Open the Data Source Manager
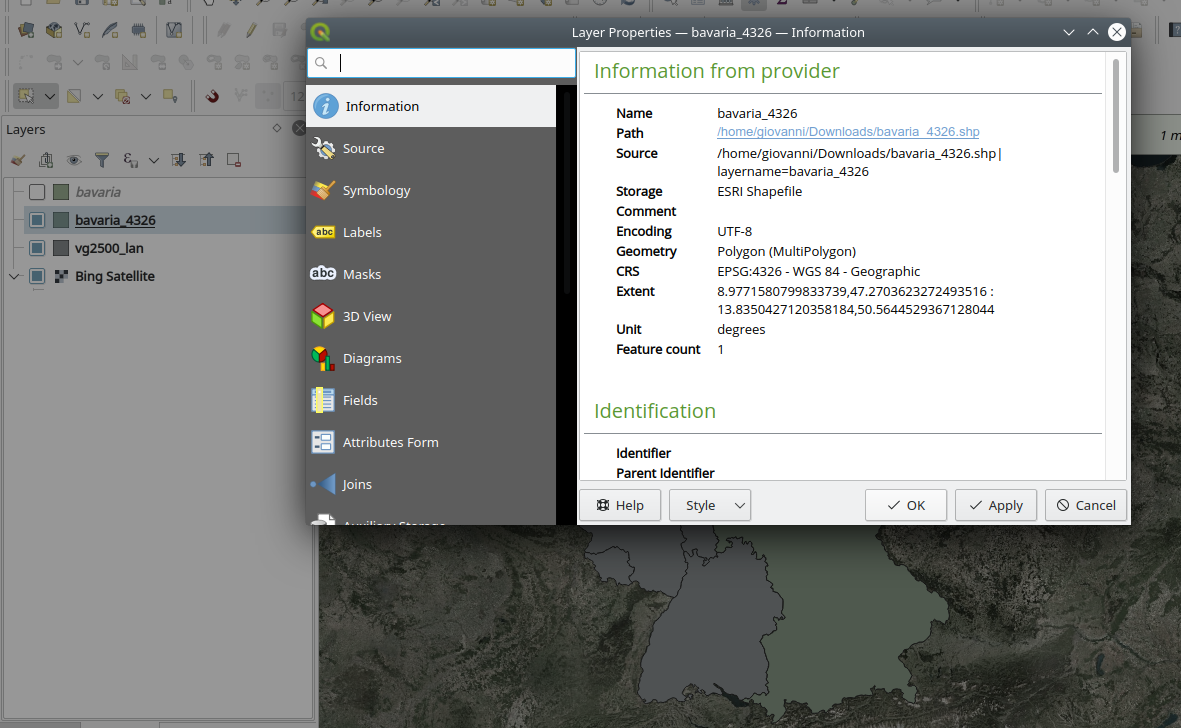 (x=26, y=30)
